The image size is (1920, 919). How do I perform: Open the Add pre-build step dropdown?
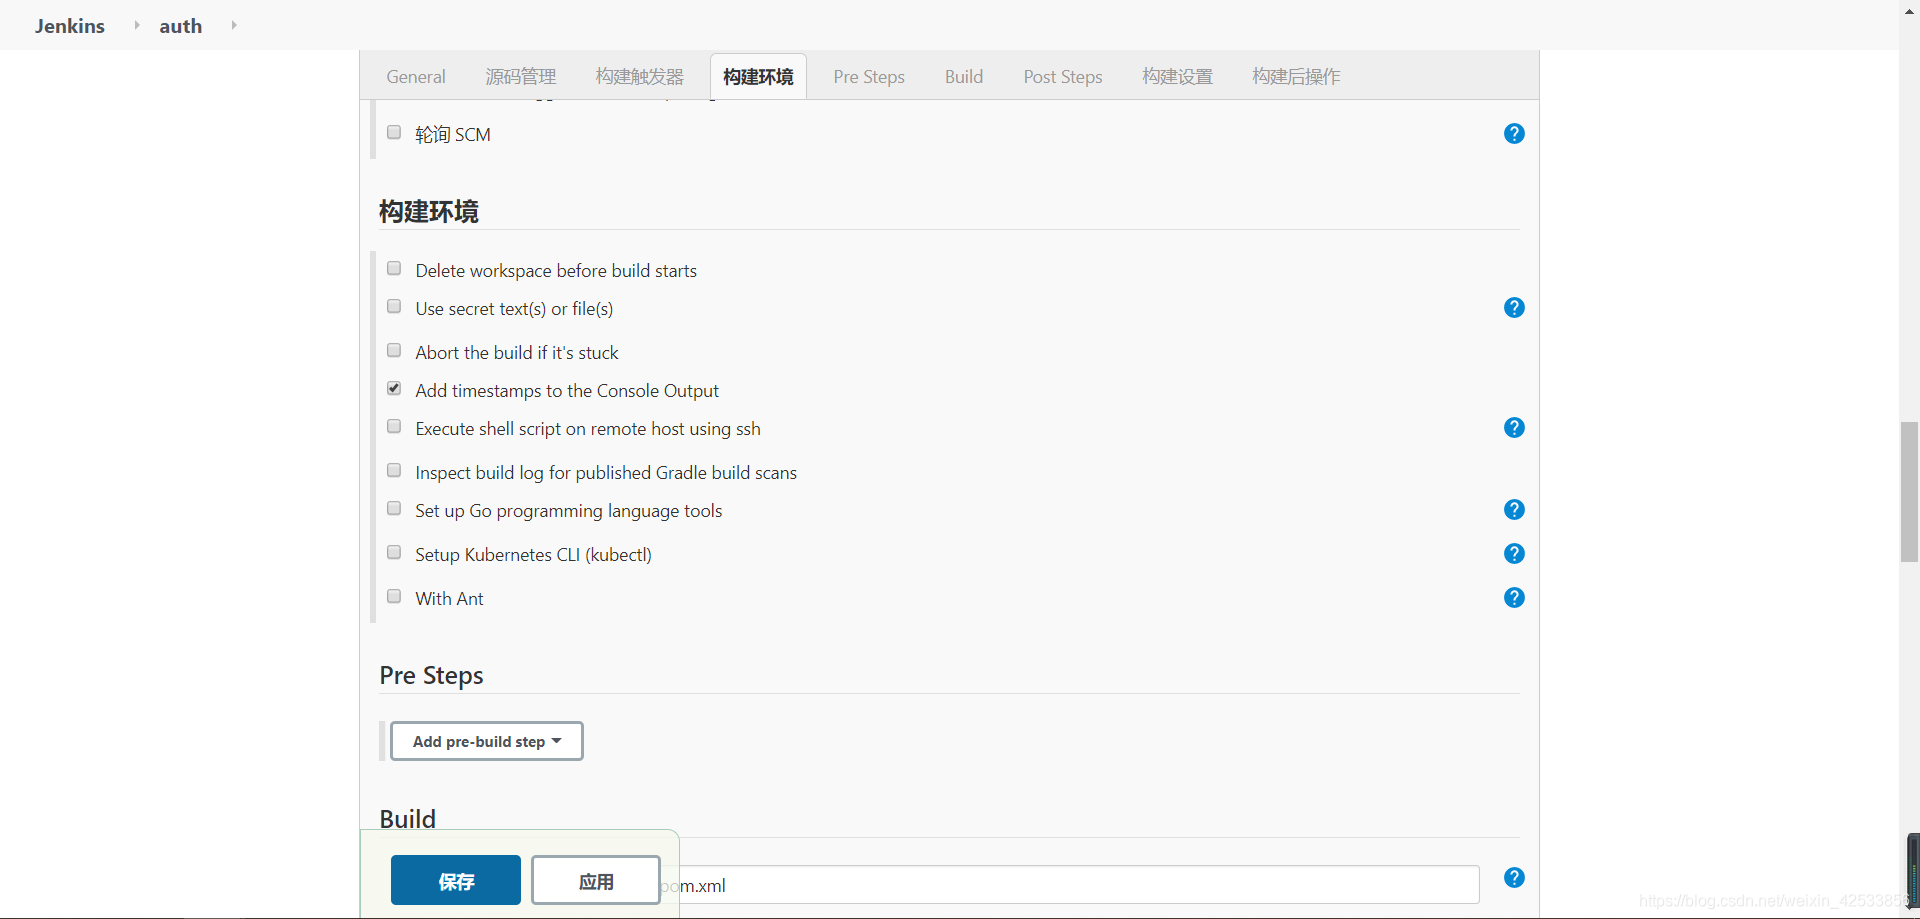[486, 740]
